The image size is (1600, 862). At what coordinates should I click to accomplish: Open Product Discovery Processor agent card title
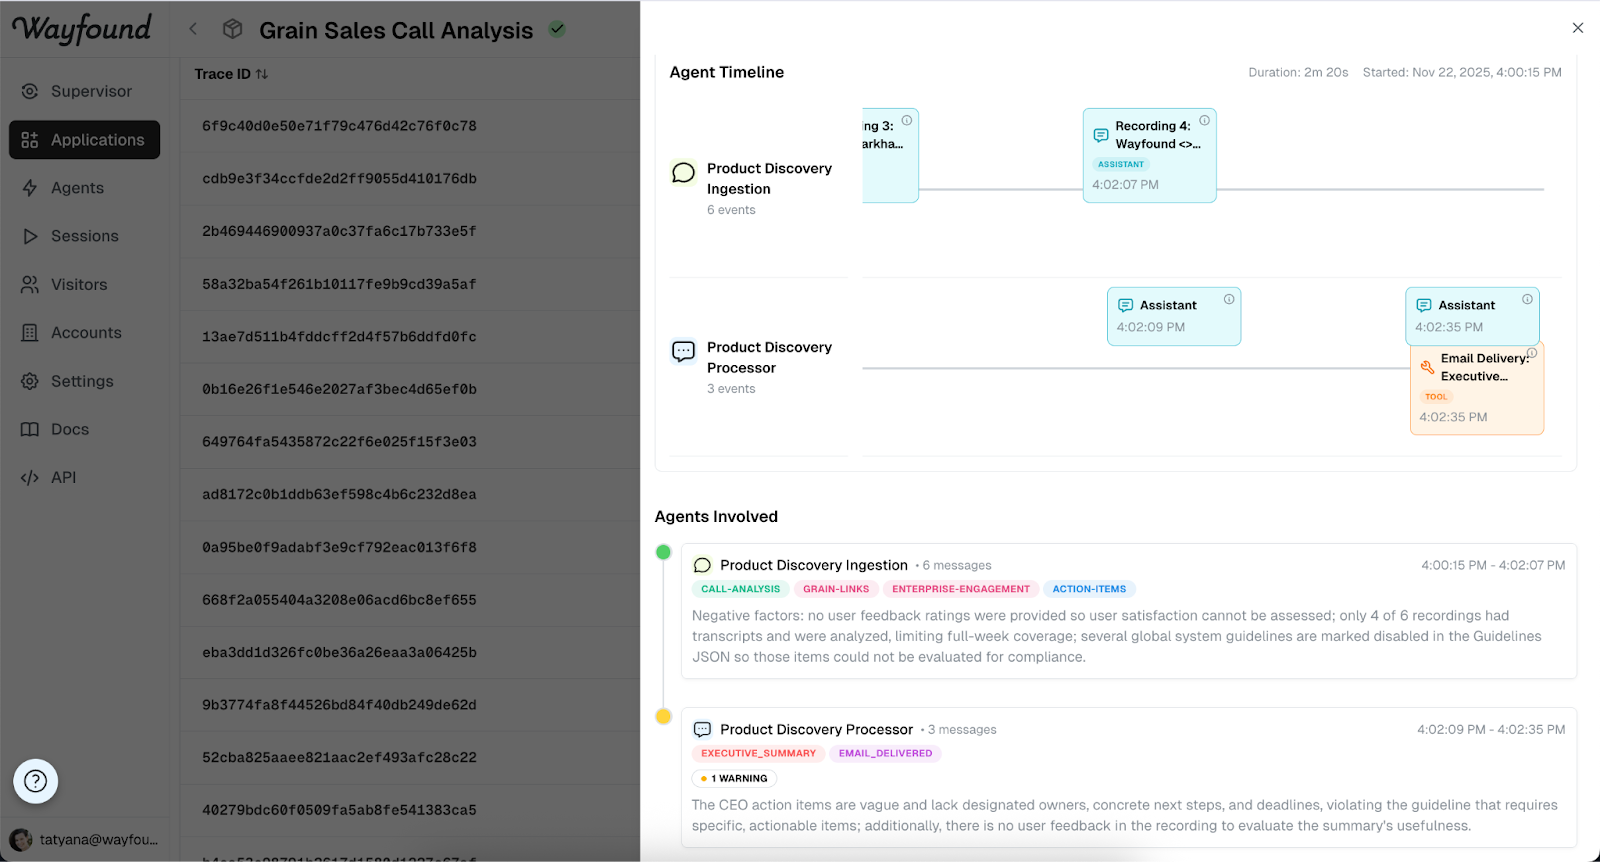tap(816, 729)
